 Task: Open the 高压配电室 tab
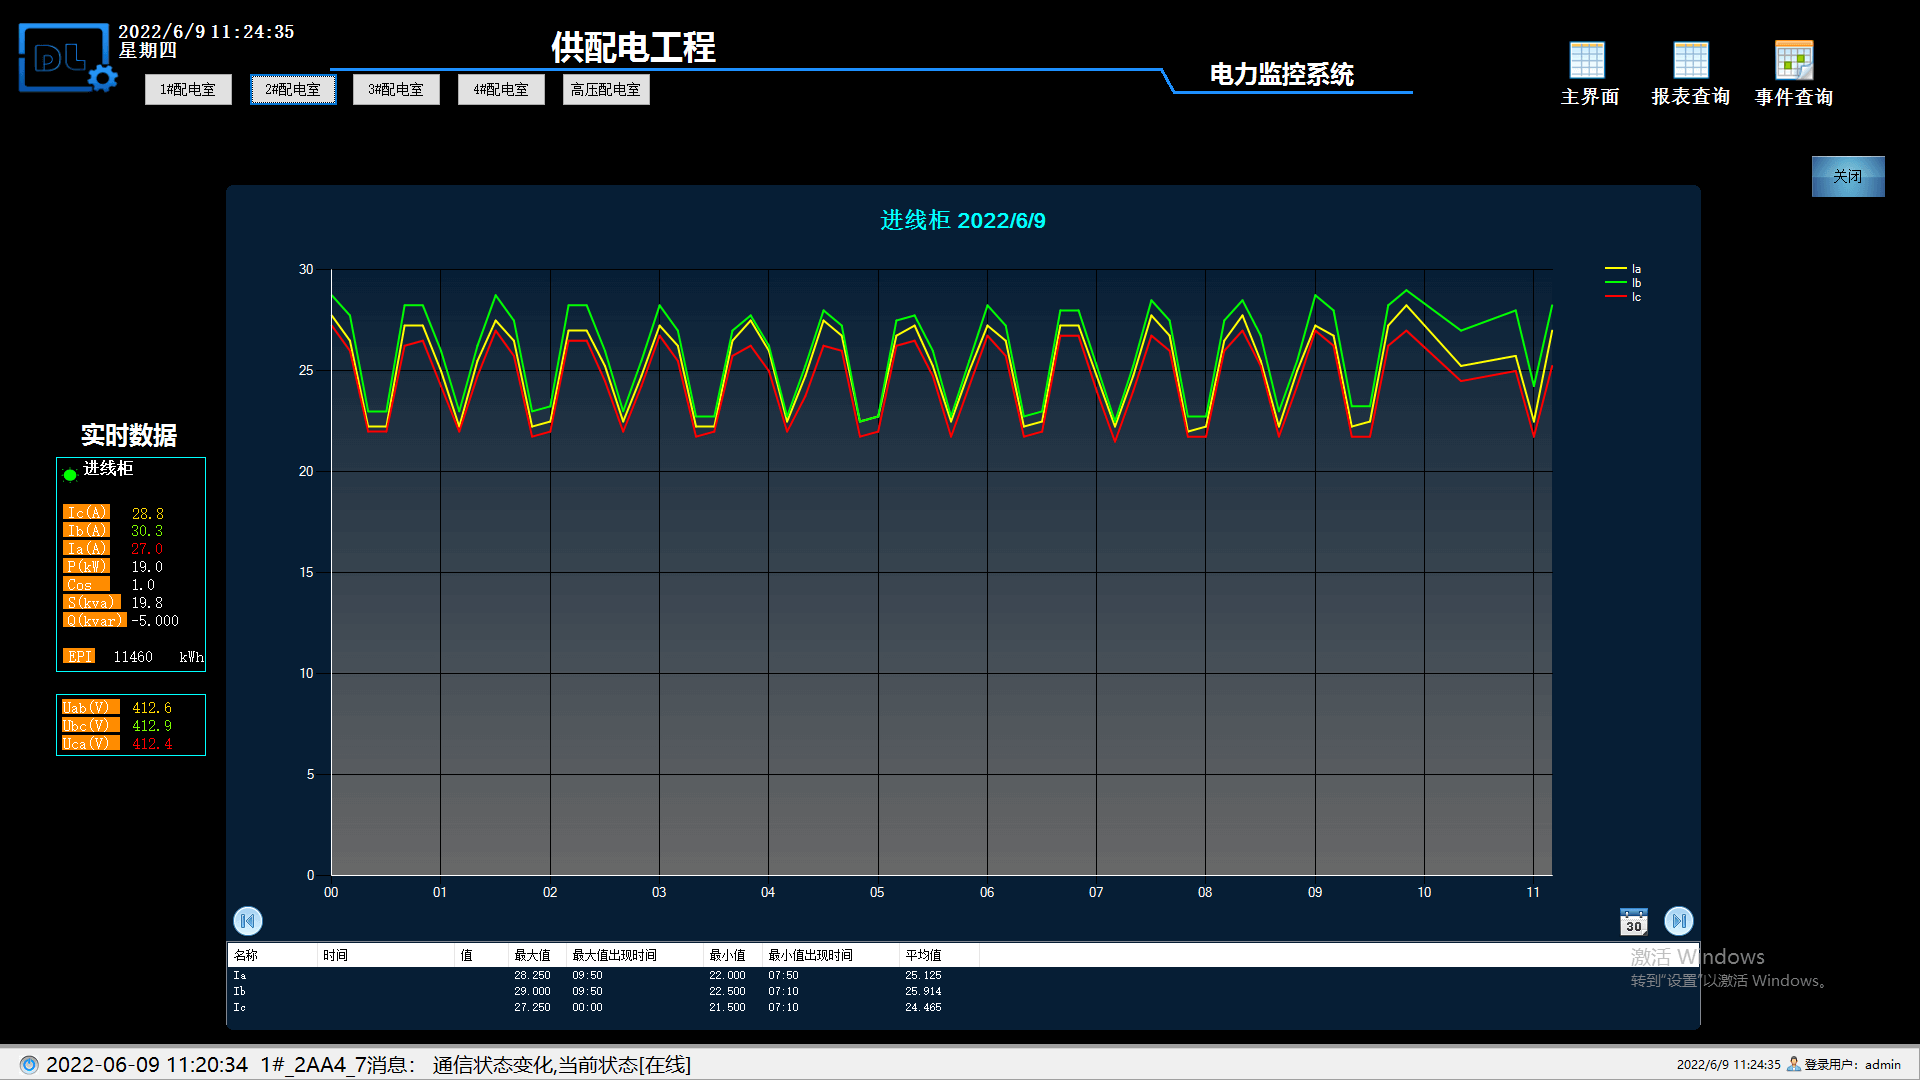tap(606, 89)
